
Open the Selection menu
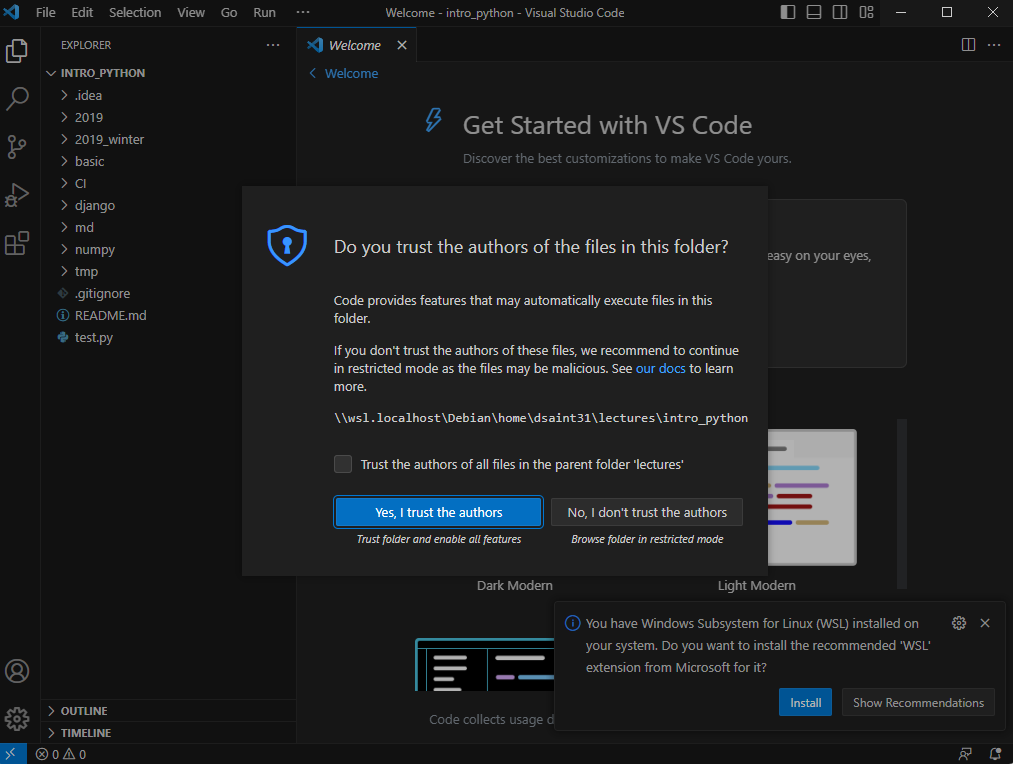click(135, 12)
